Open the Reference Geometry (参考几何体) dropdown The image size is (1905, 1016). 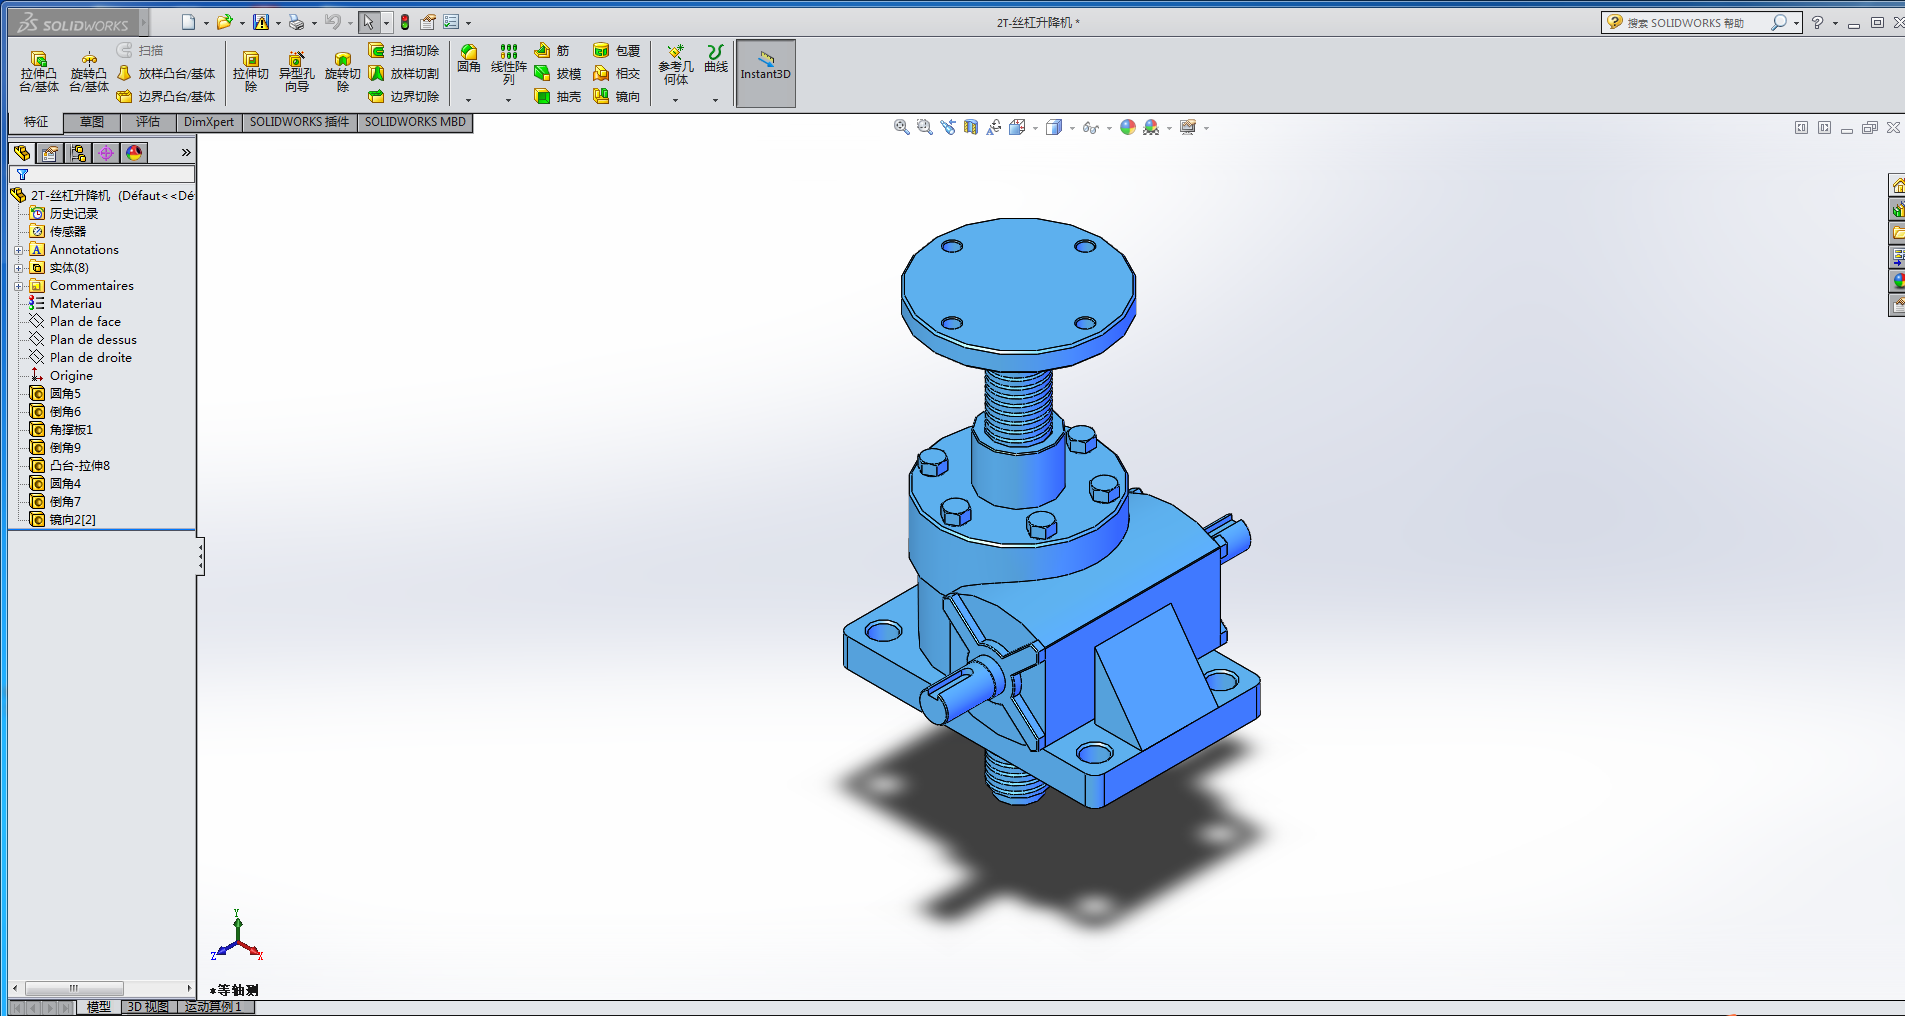675,100
